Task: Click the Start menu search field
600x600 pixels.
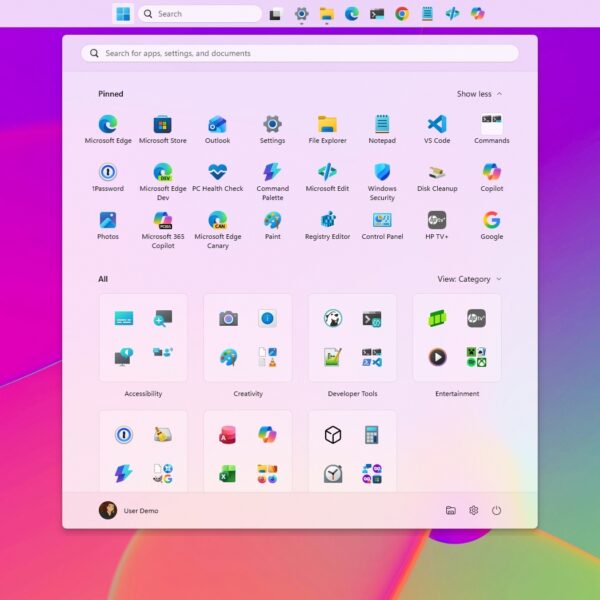Action: [300, 53]
